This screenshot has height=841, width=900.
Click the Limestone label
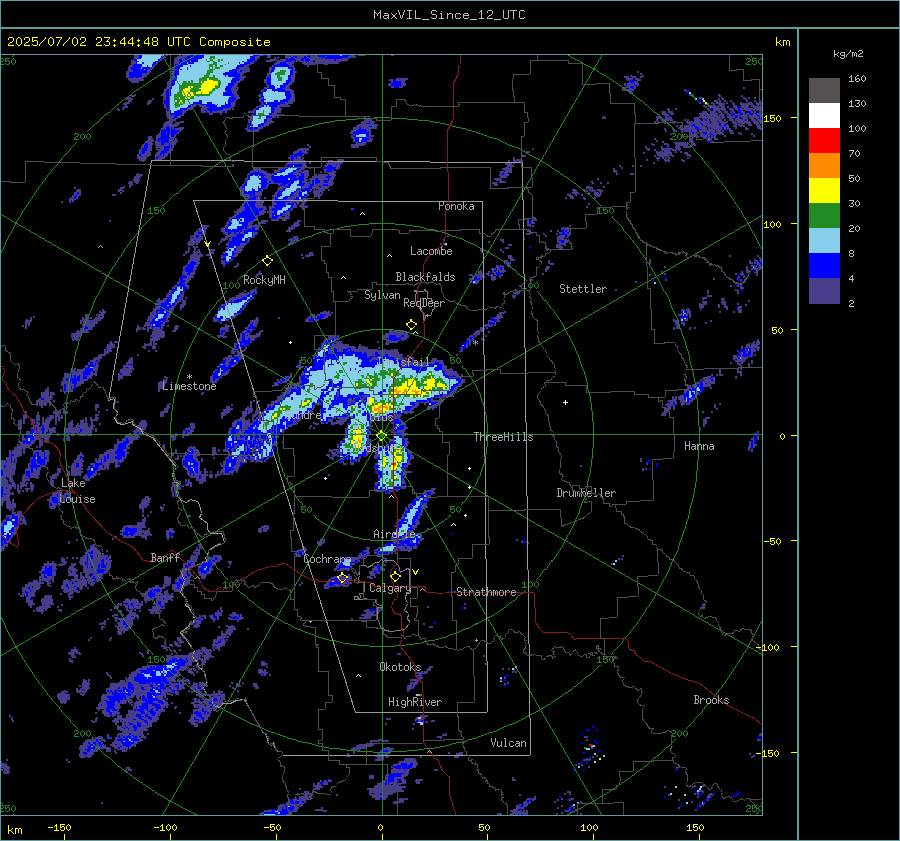pyautogui.click(x=189, y=386)
